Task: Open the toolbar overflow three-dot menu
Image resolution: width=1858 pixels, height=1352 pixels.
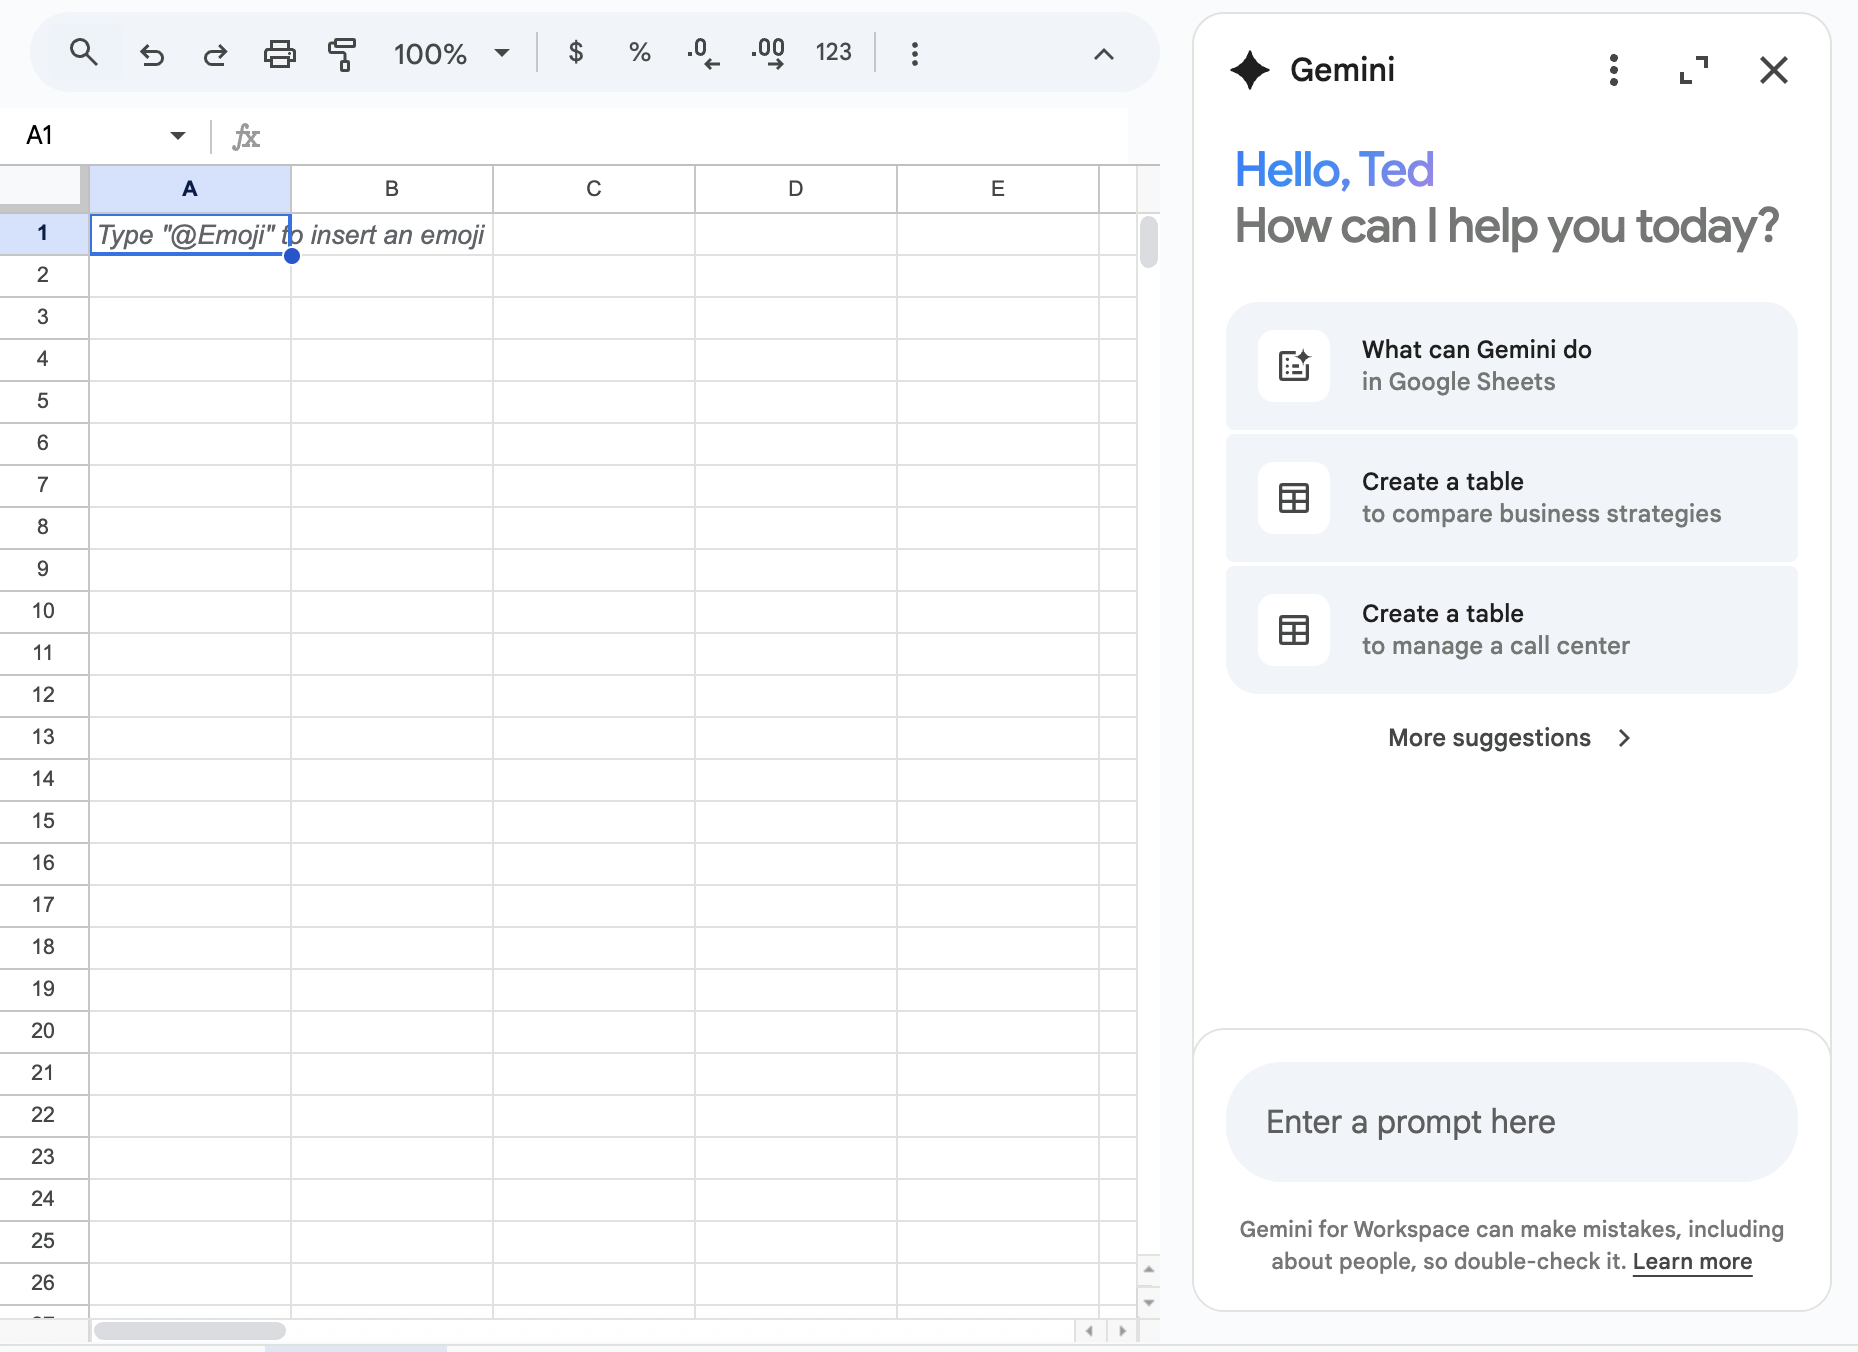Action: click(x=914, y=54)
